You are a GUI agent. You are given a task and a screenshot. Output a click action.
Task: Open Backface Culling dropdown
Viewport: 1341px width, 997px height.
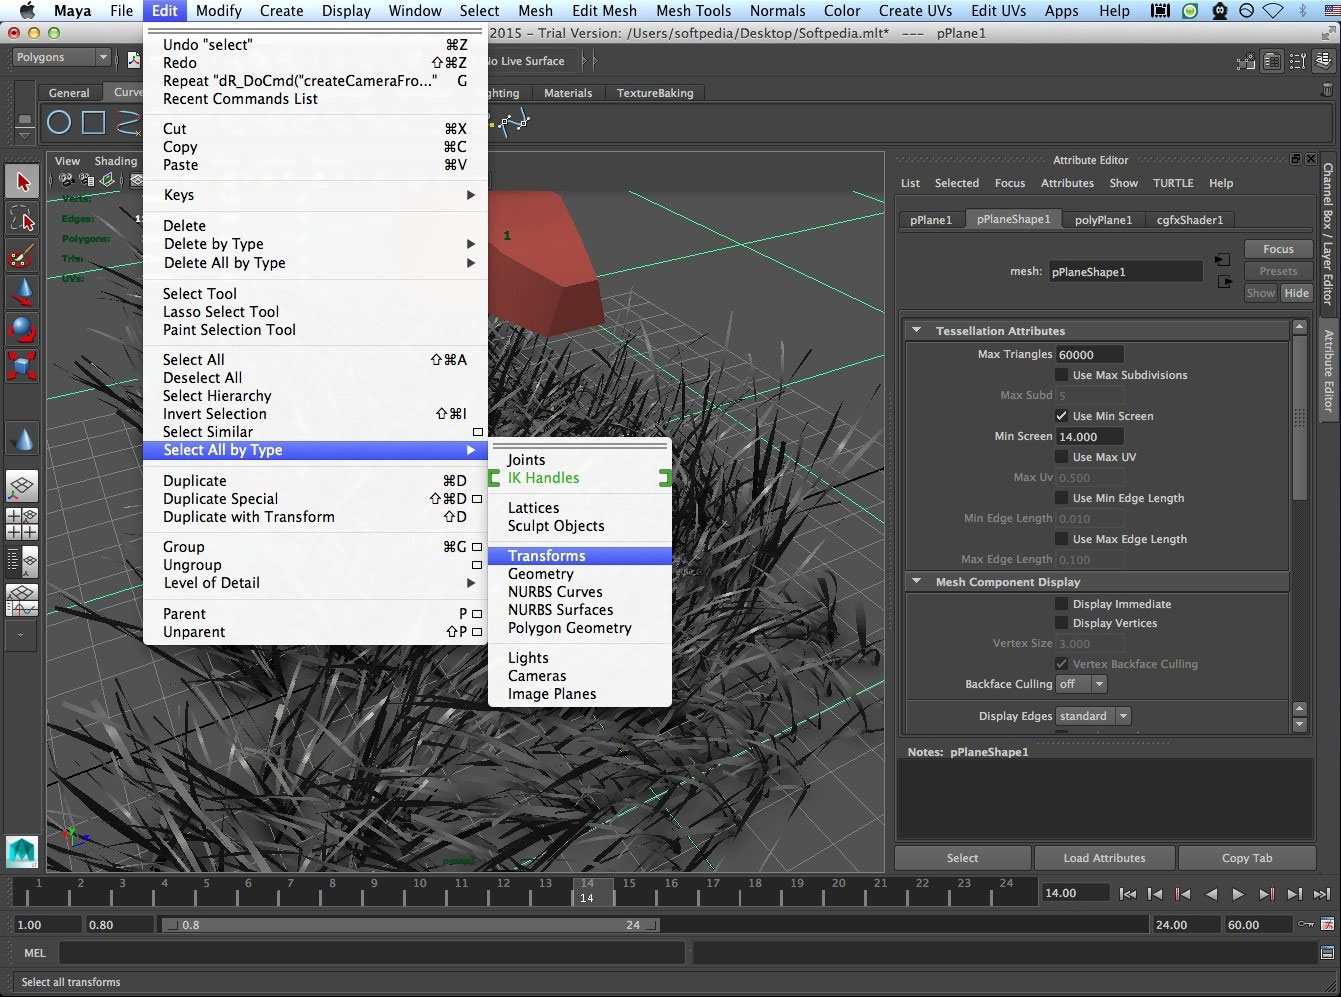click(1082, 684)
